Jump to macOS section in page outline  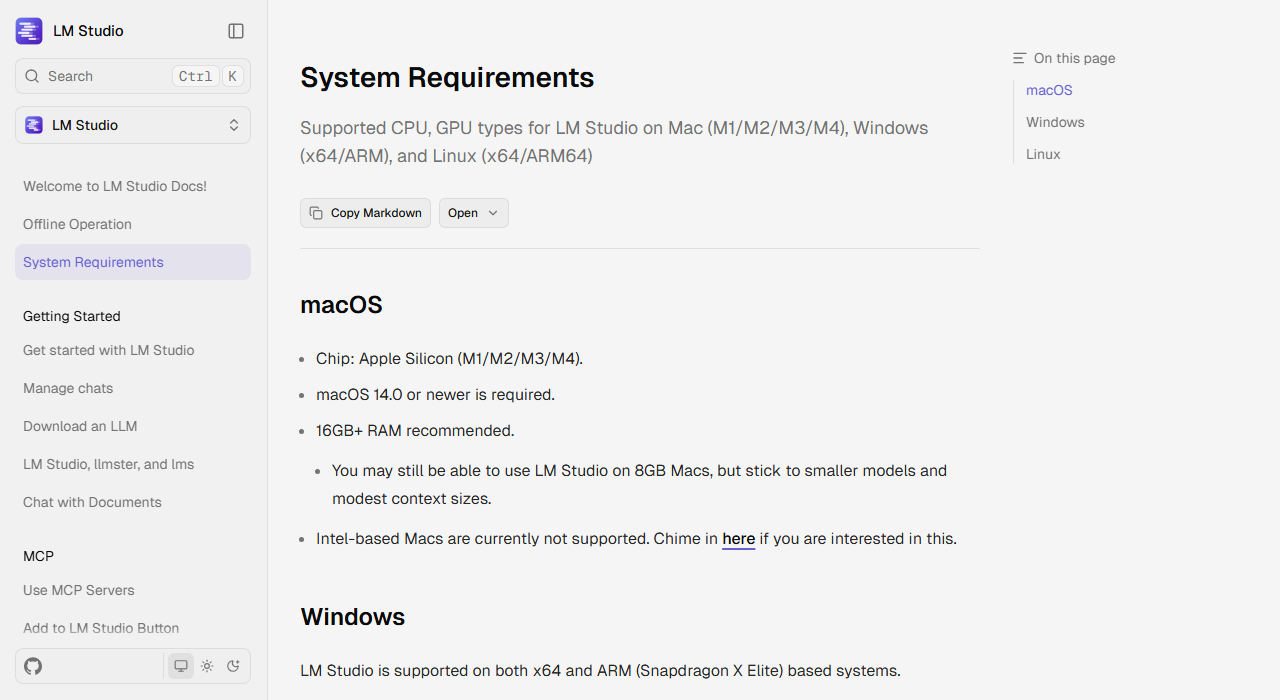pos(1049,90)
